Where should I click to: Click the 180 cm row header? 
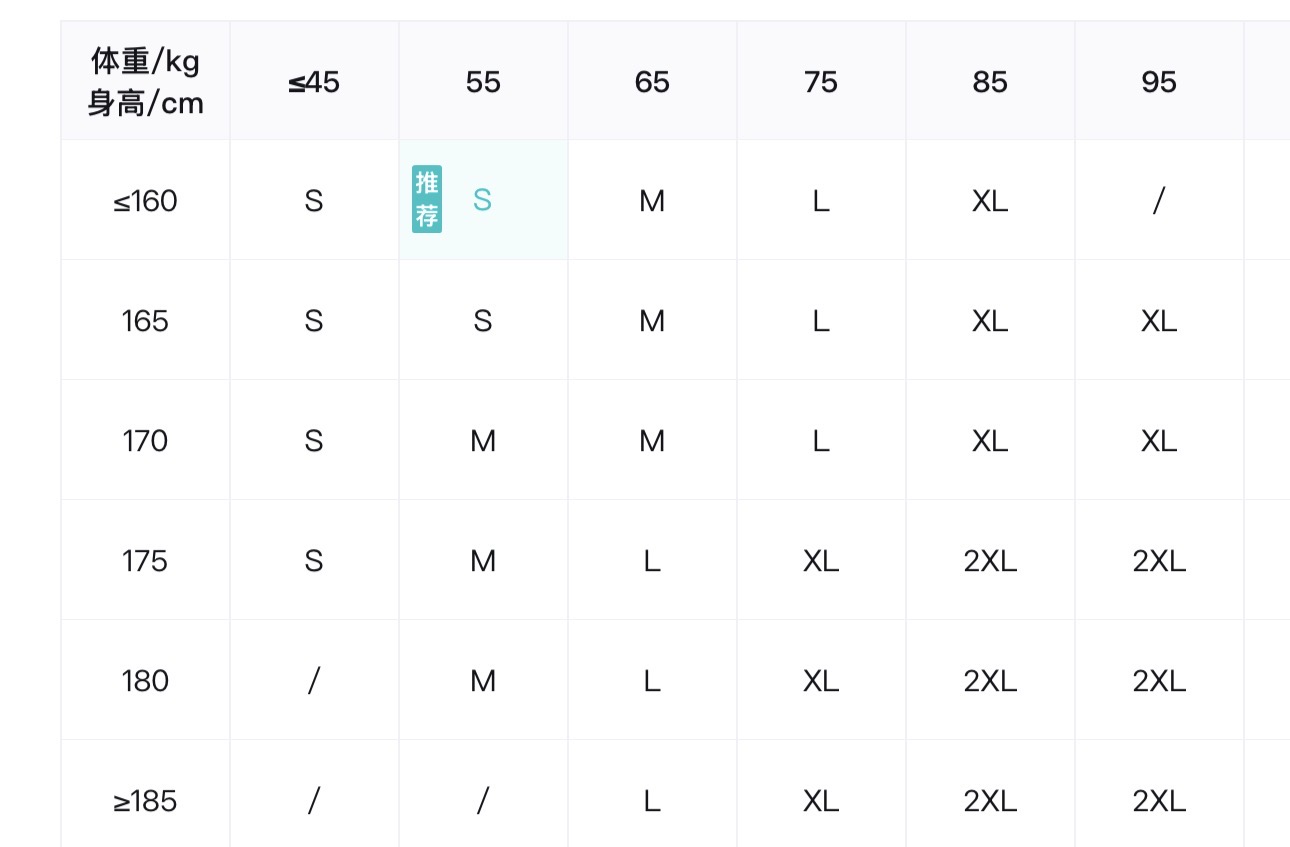[146, 681]
